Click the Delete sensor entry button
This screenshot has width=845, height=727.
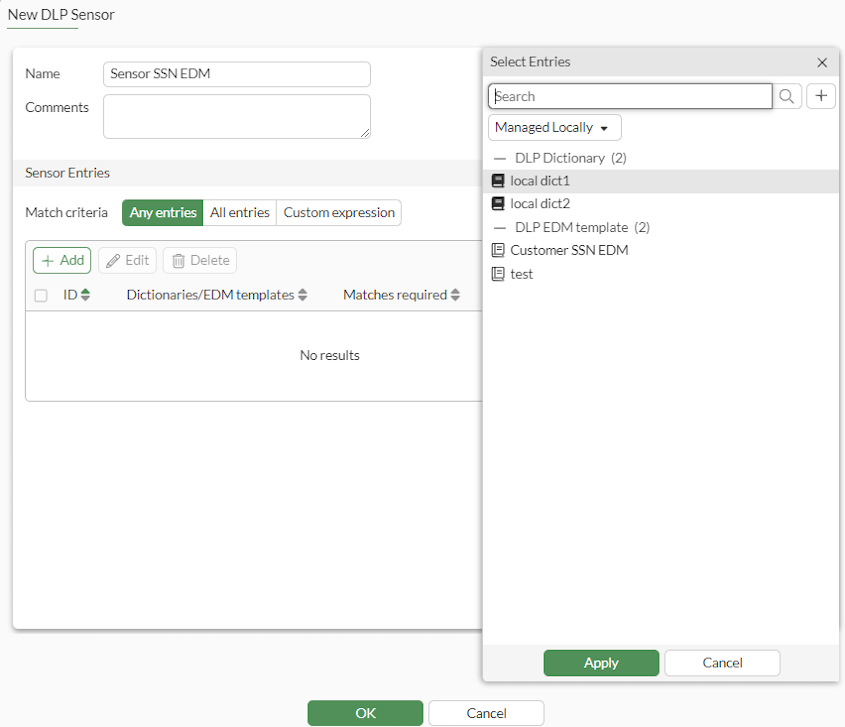pyautogui.click(x=200, y=260)
